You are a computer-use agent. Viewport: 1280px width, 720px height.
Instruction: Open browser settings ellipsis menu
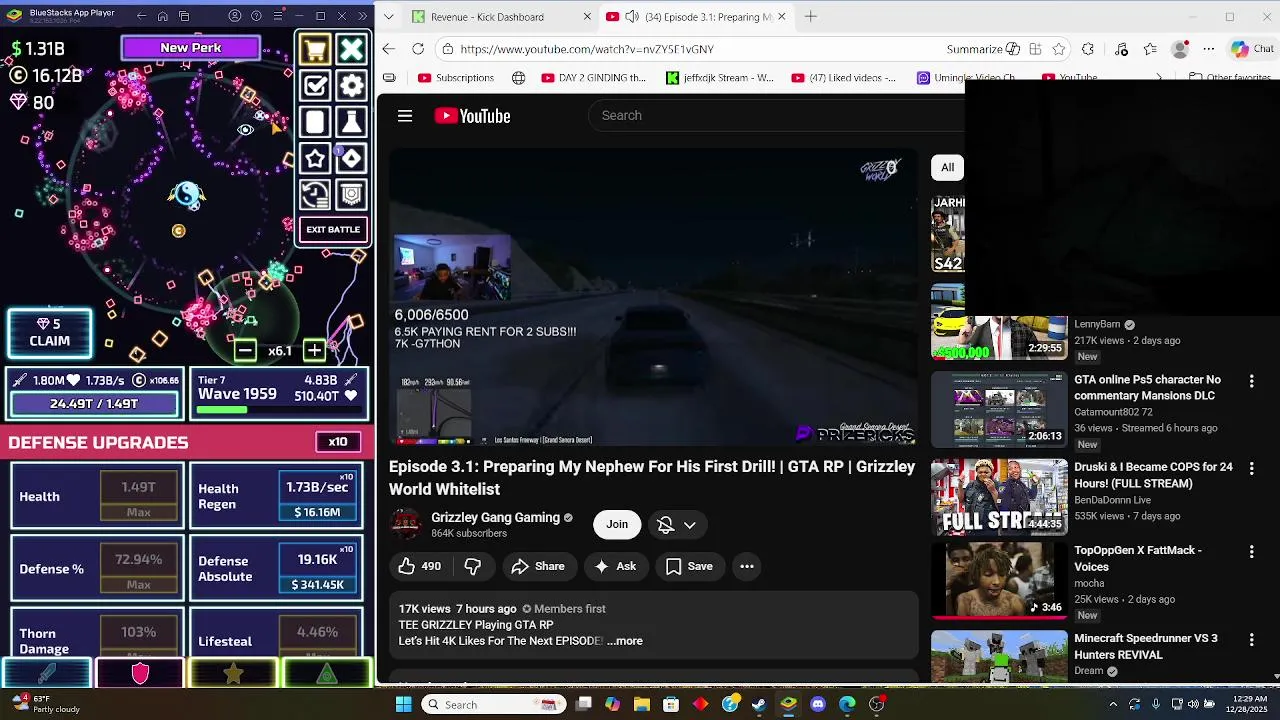click(x=1209, y=49)
